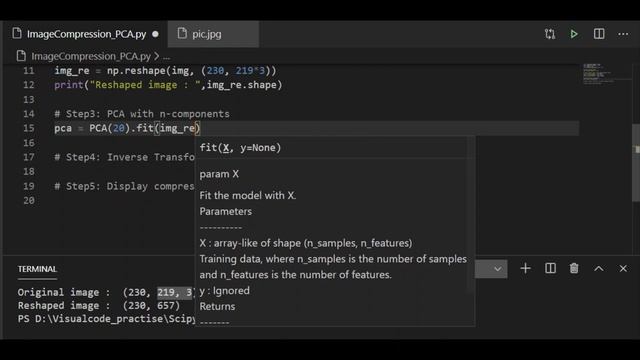
Task: Click line number 11 in the gutter
Action: [29, 71]
